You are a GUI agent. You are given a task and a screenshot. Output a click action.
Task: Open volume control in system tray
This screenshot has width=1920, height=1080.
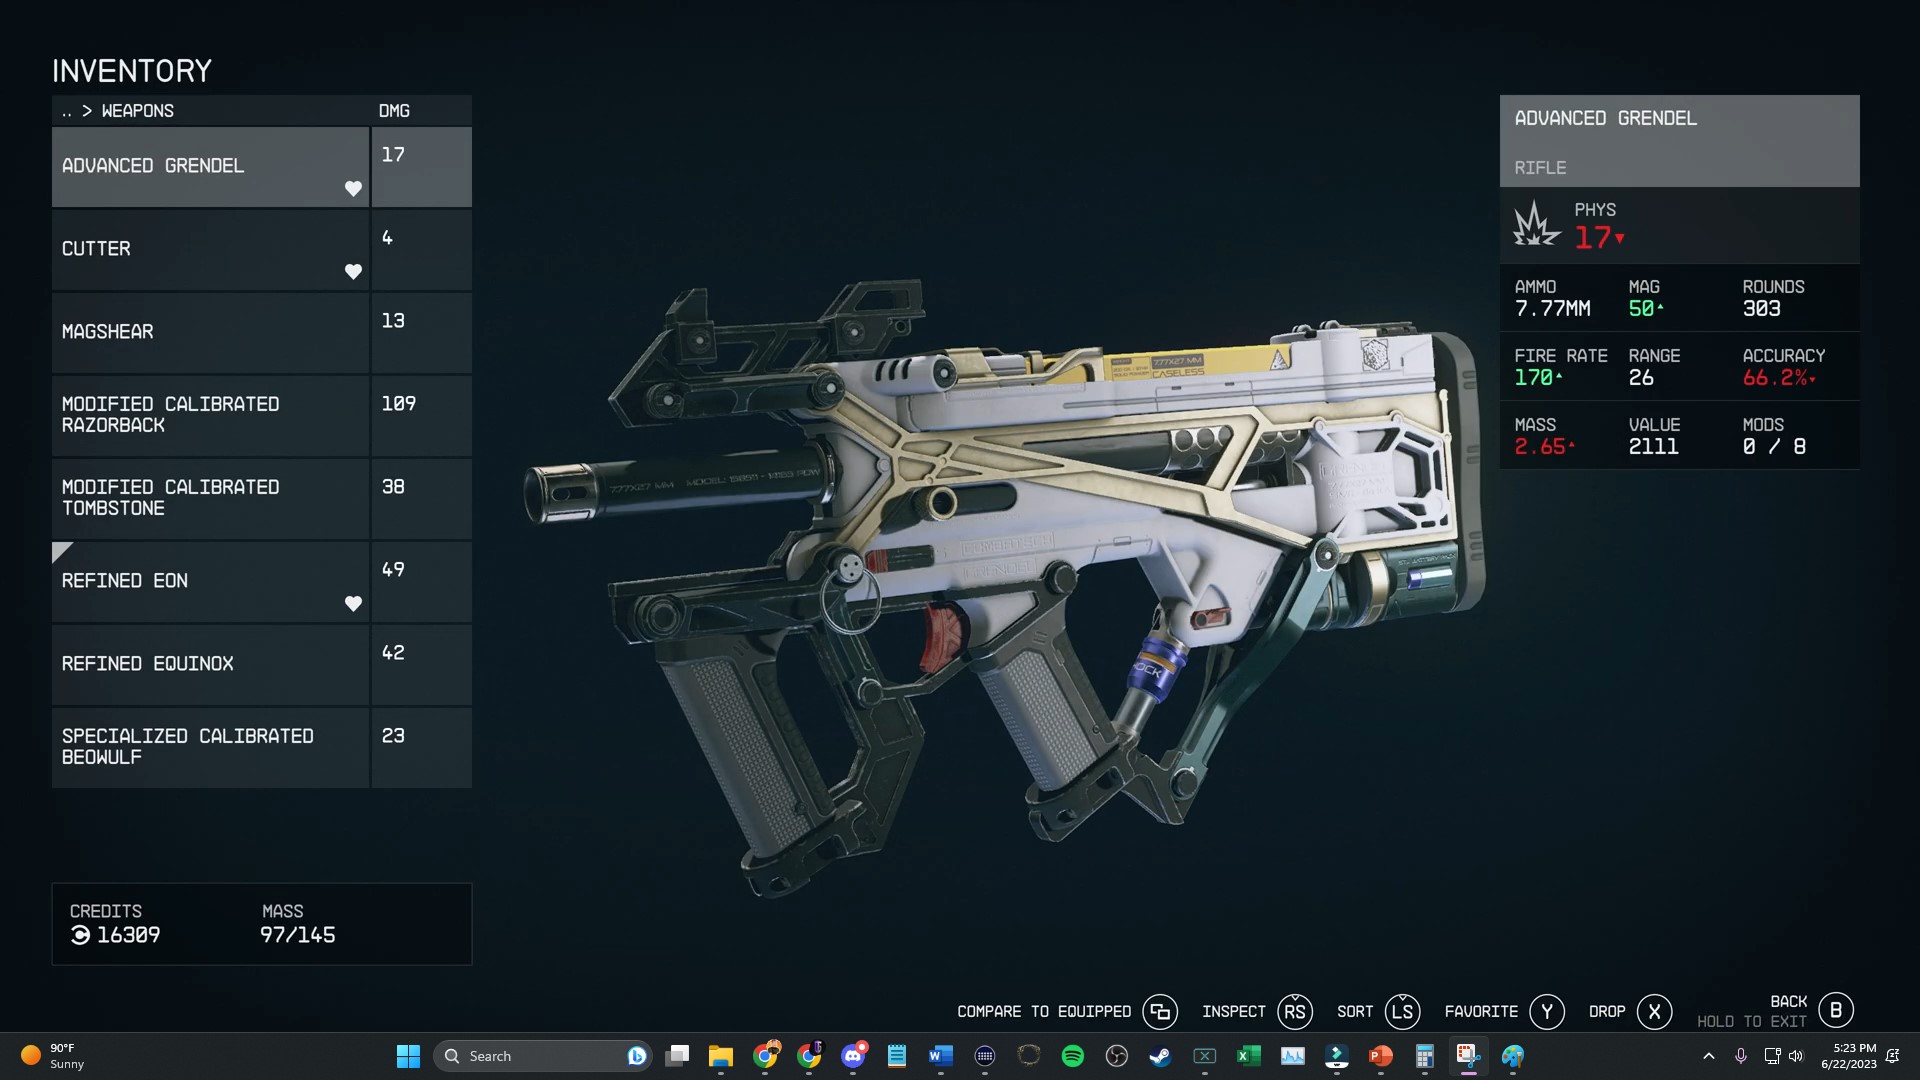1796,1056
